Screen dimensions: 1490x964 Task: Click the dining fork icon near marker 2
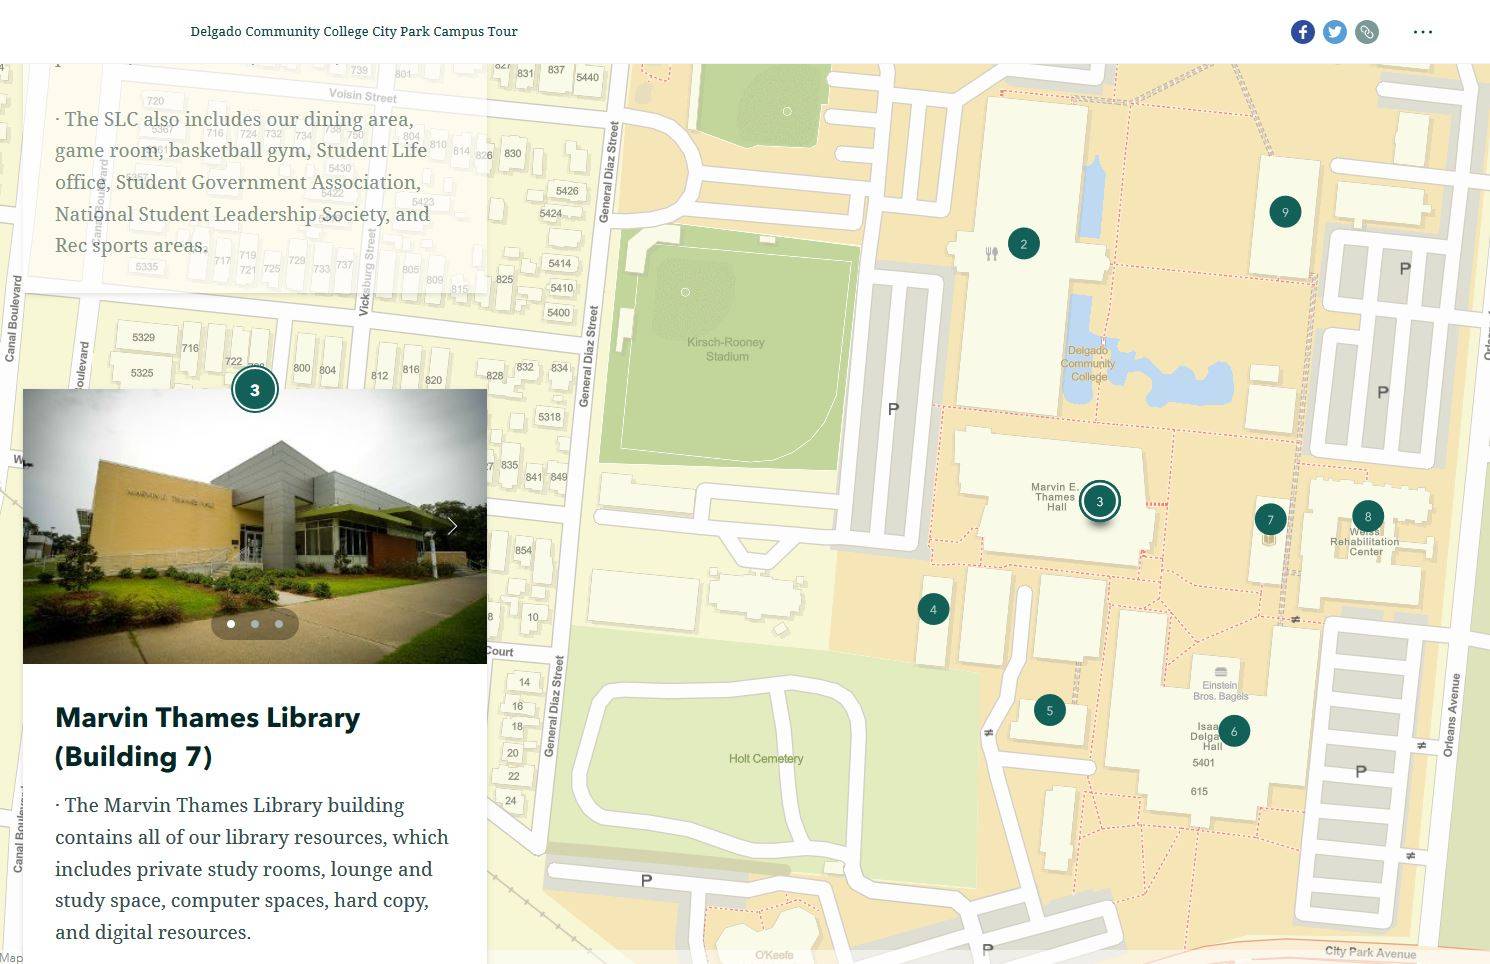tap(991, 254)
